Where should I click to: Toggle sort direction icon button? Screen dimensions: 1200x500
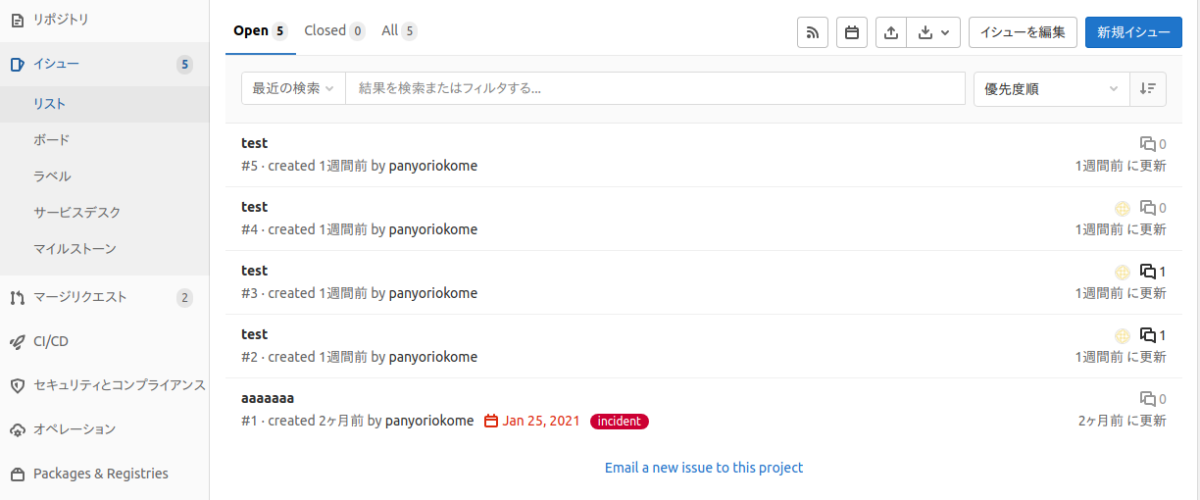1147,89
